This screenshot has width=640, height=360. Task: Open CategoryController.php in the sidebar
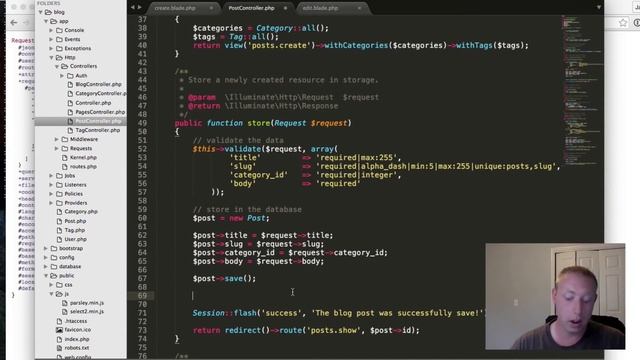click(x=101, y=93)
